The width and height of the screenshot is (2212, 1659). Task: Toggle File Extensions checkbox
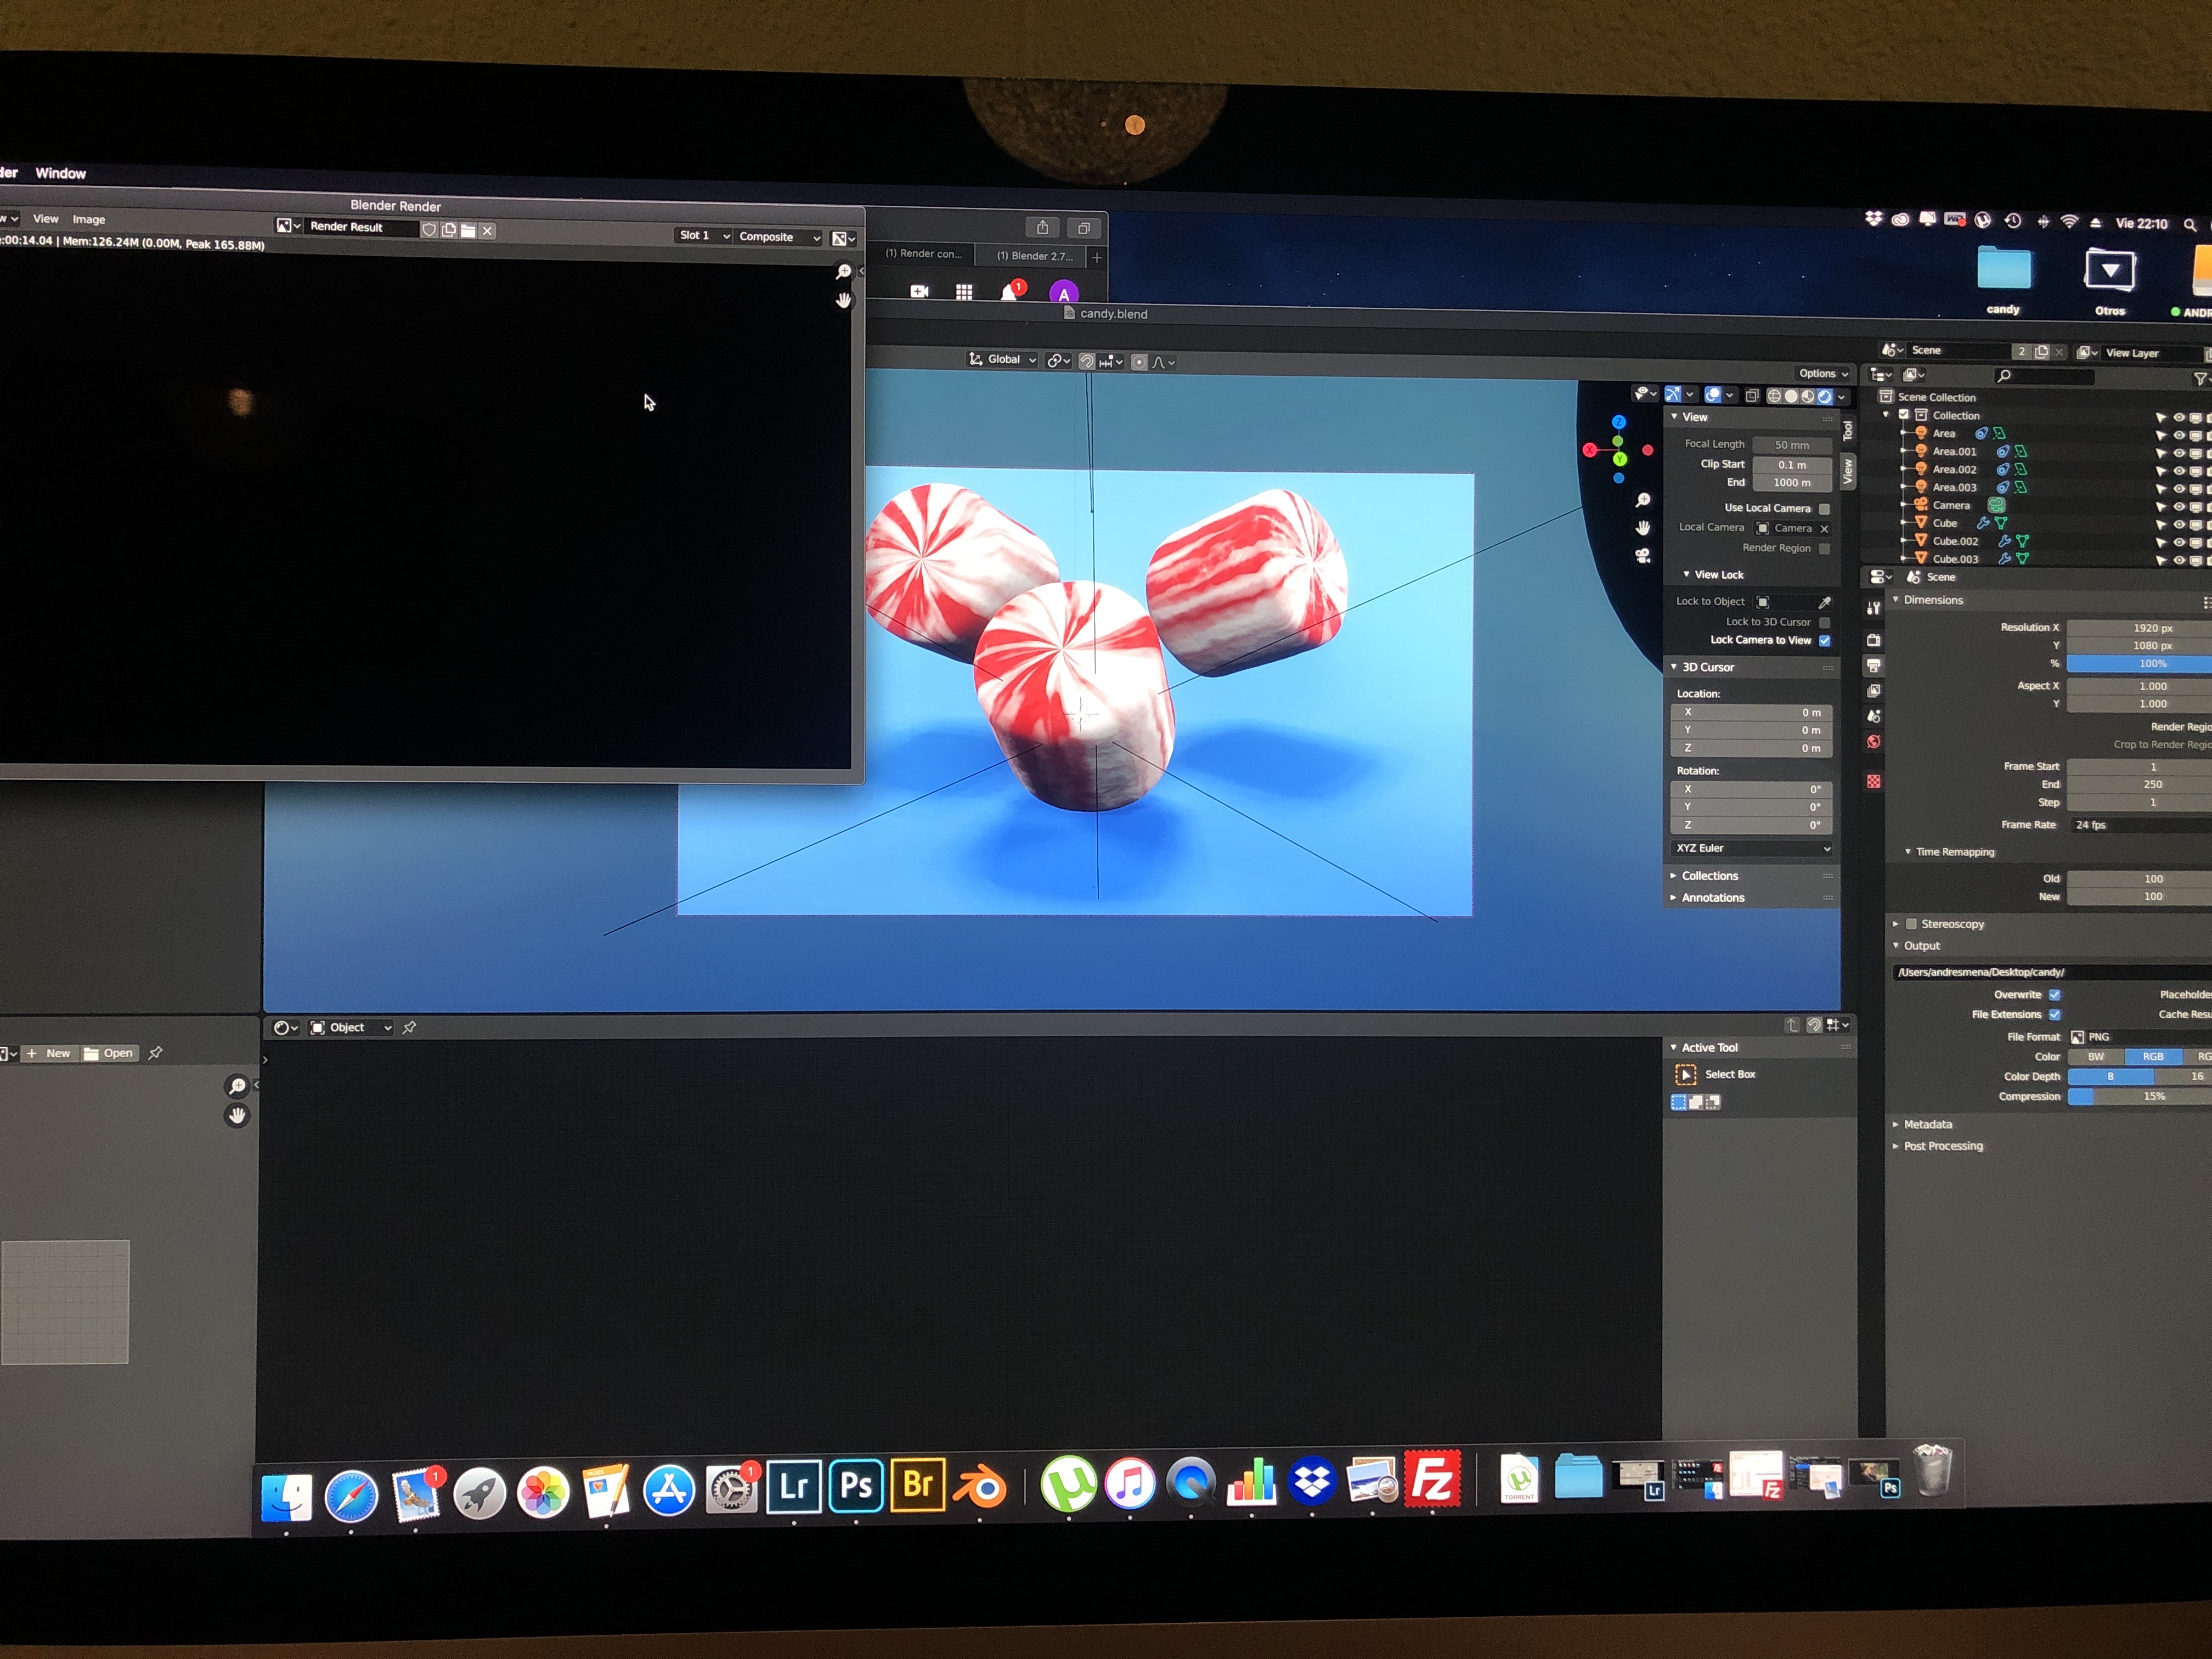[2054, 1015]
